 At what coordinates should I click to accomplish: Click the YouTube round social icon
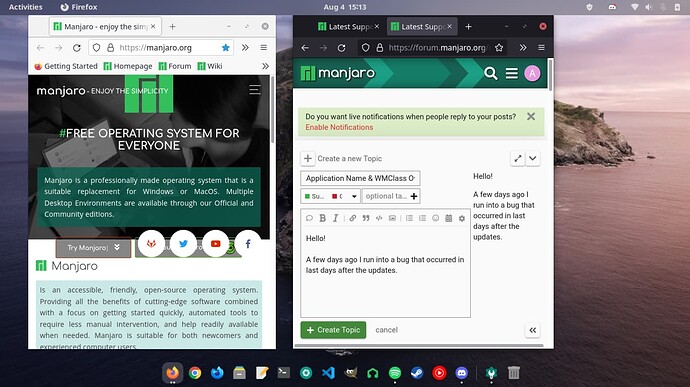tap(216, 243)
